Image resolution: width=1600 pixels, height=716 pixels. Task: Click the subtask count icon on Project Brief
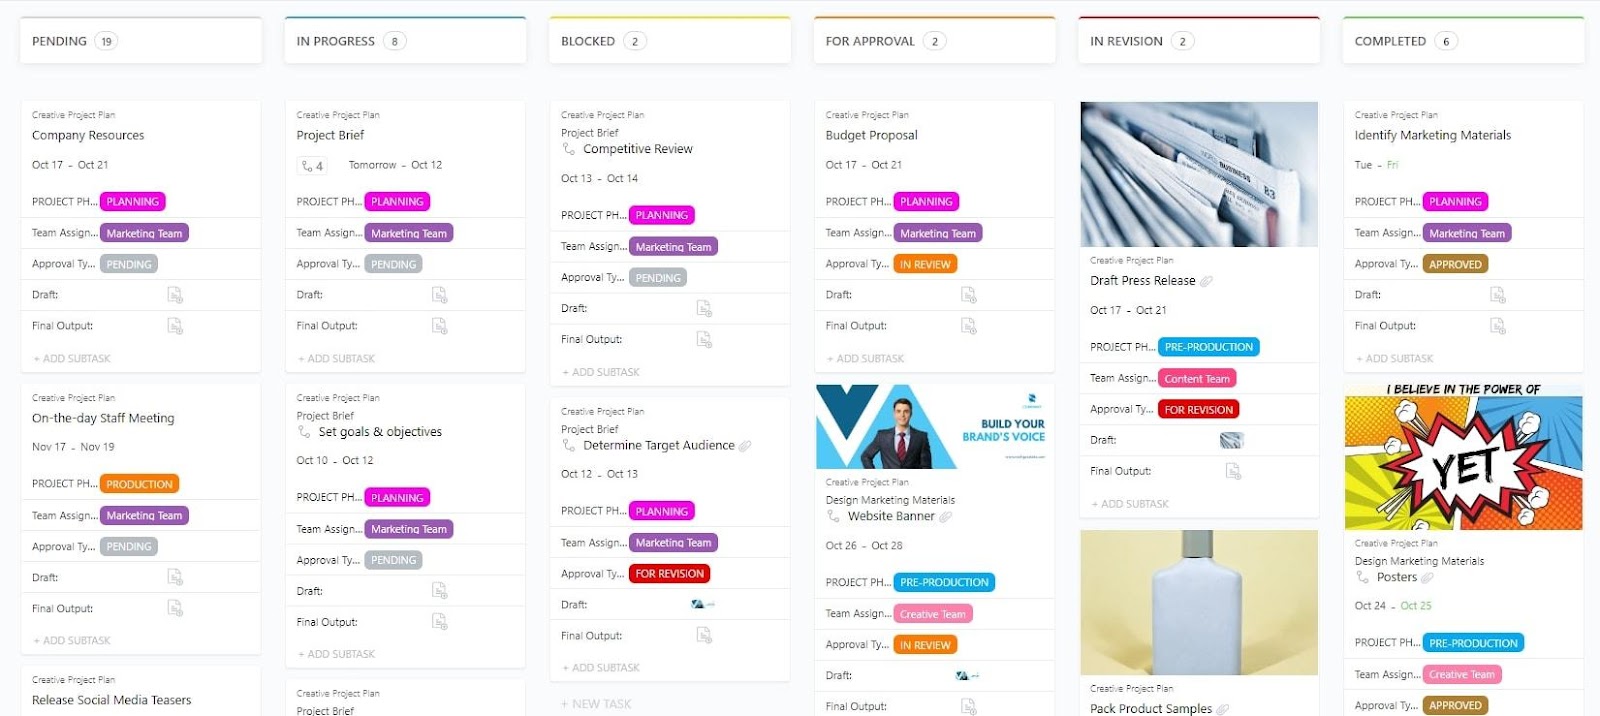pyautogui.click(x=312, y=166)
